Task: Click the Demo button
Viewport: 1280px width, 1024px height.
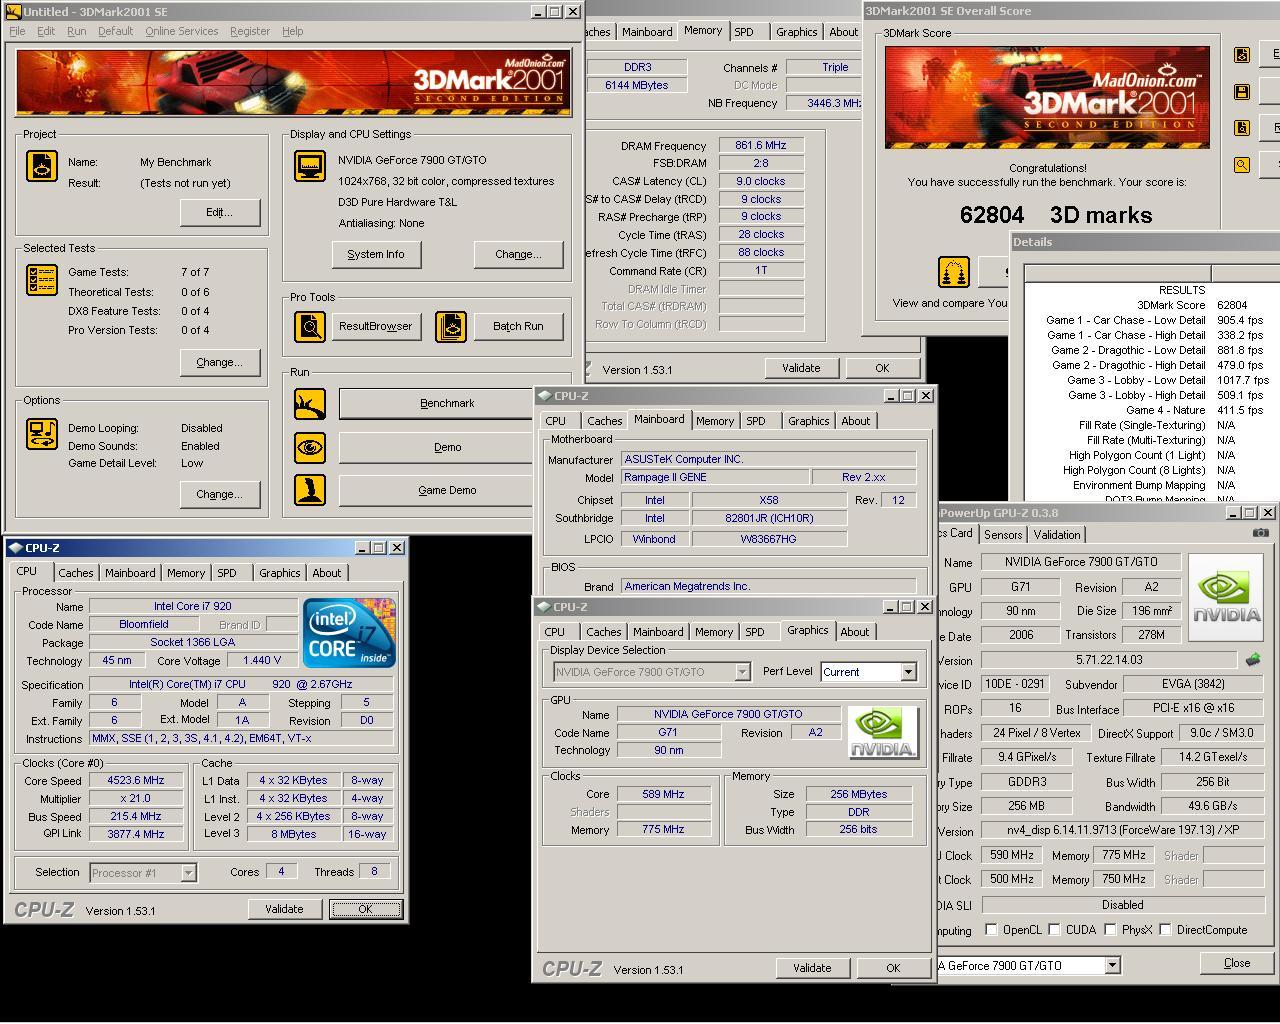Action: [447, 447]
